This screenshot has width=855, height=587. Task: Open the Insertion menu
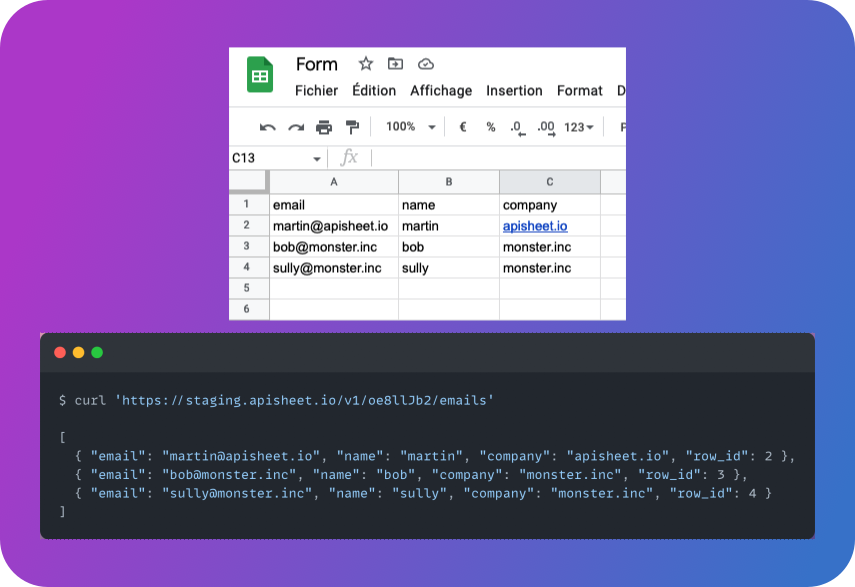pyautogui.click(x=514, y=90)
